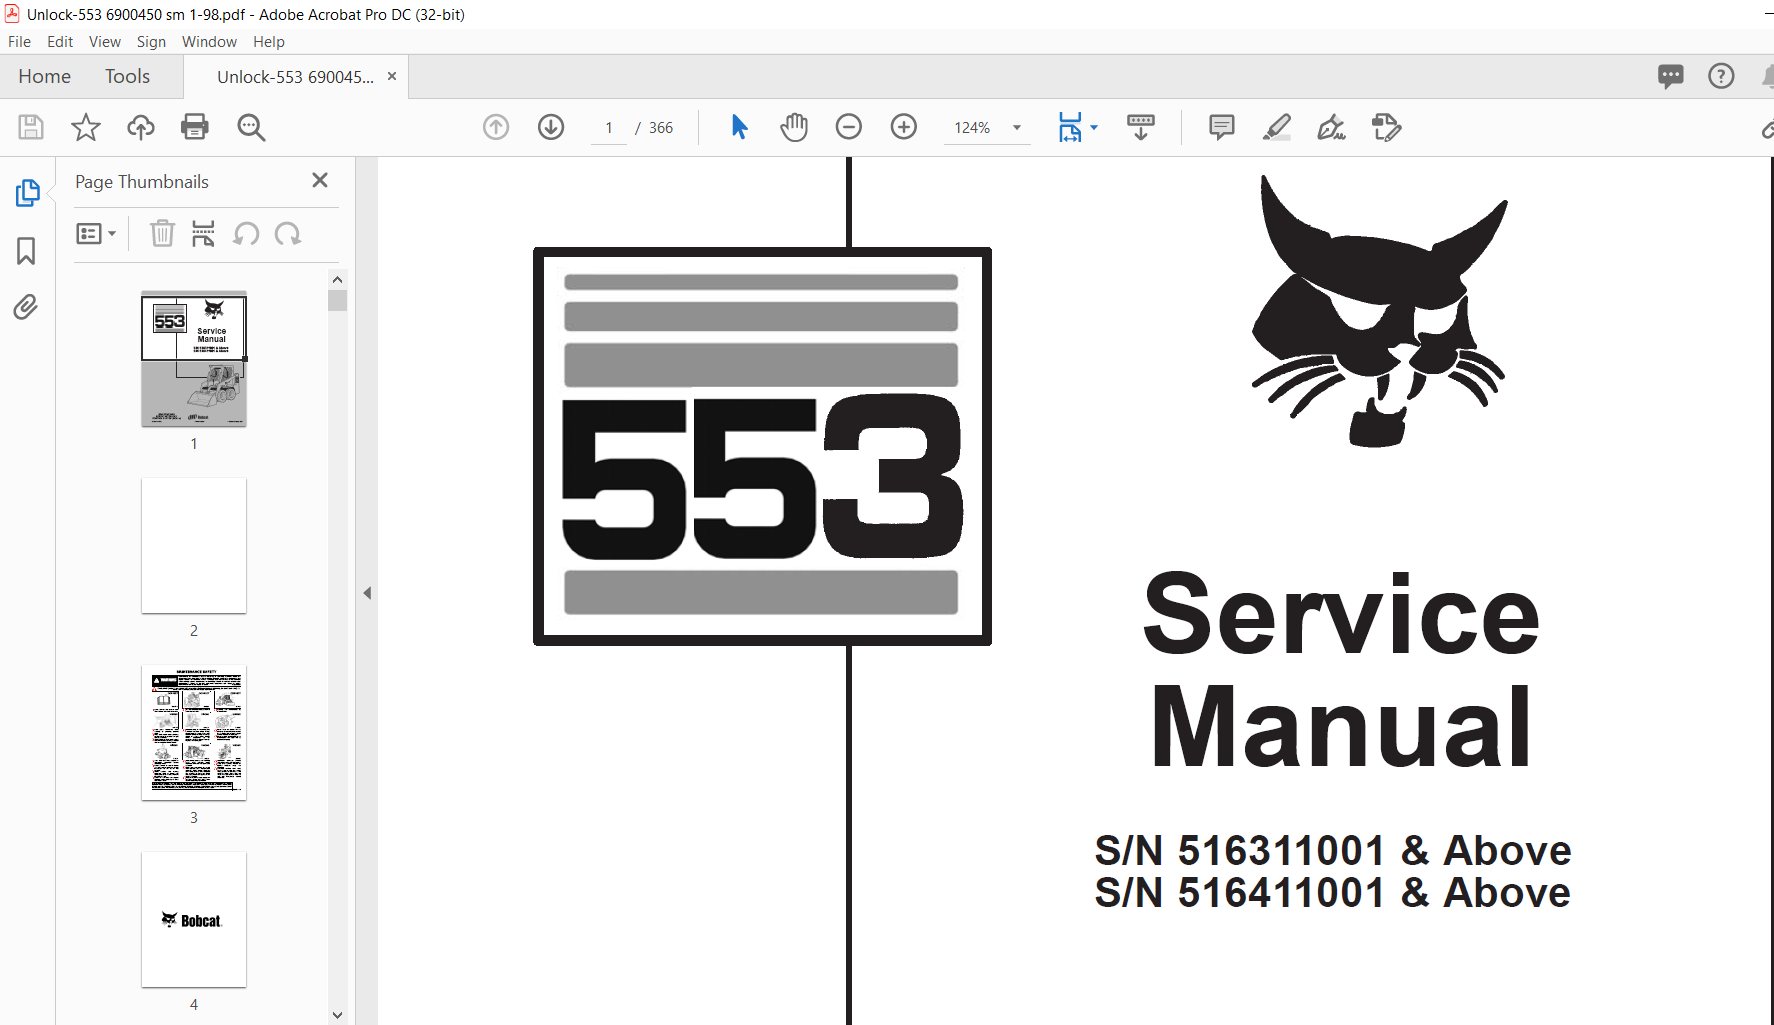Go to the next page arrow
The image size is (1774, 1025).
point(551,127)
